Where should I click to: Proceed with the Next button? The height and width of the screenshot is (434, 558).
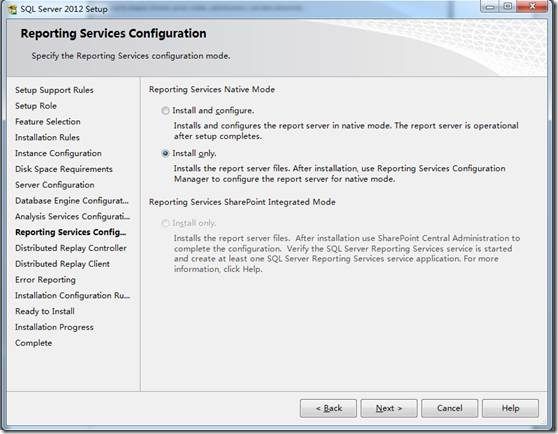[x=389, y=408]
